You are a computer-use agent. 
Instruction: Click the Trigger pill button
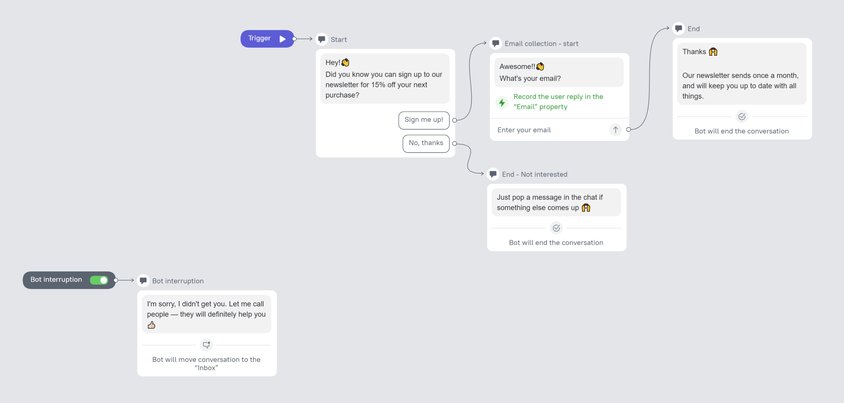click(x=268, y=39)
